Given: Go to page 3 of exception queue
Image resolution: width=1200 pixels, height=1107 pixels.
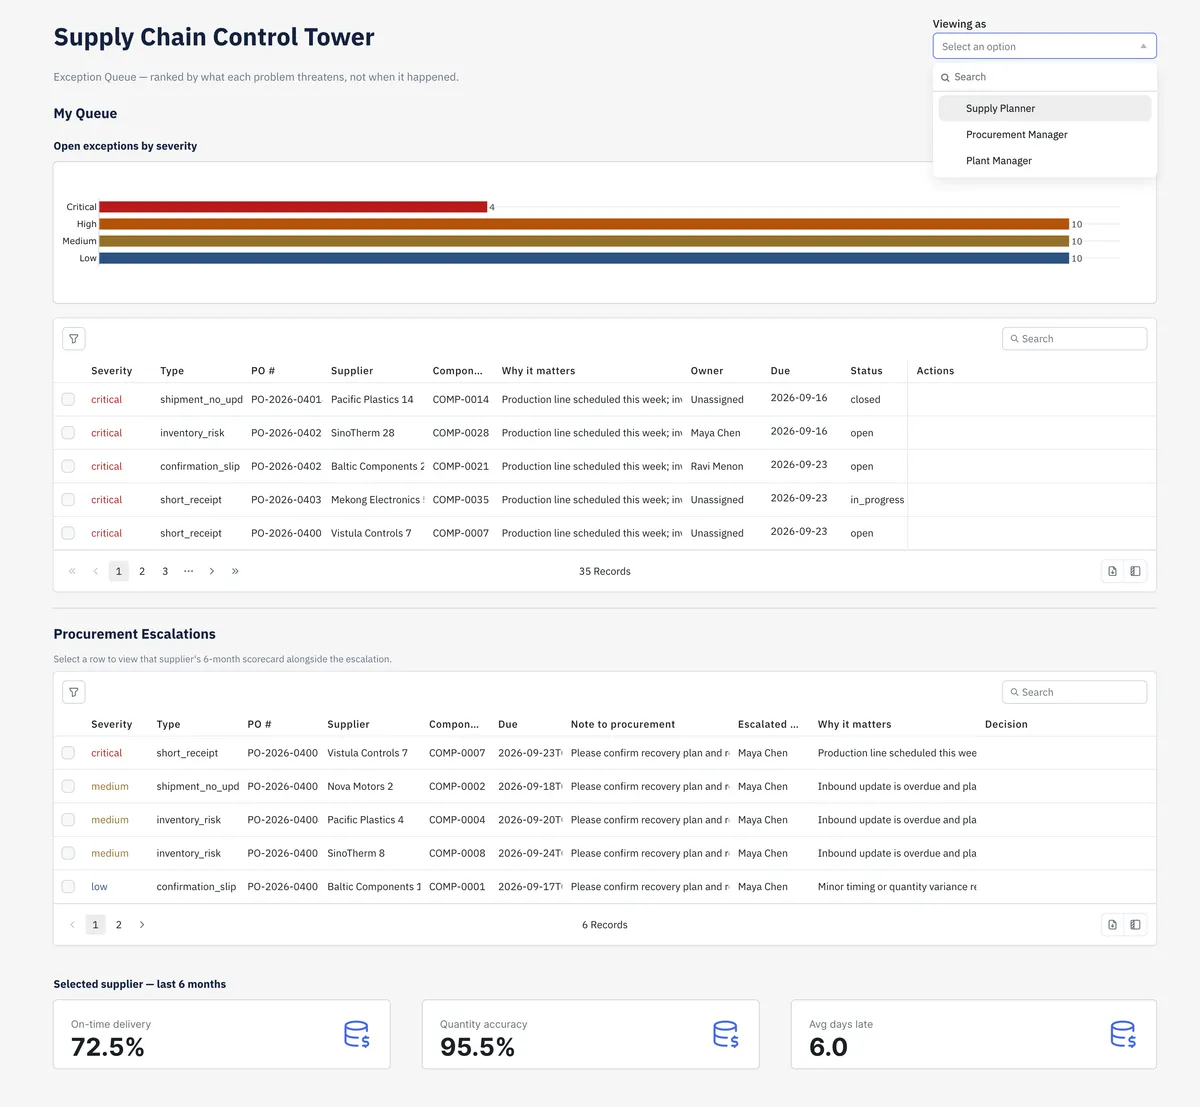Looking at the screenshot, I should click(165, 571).
